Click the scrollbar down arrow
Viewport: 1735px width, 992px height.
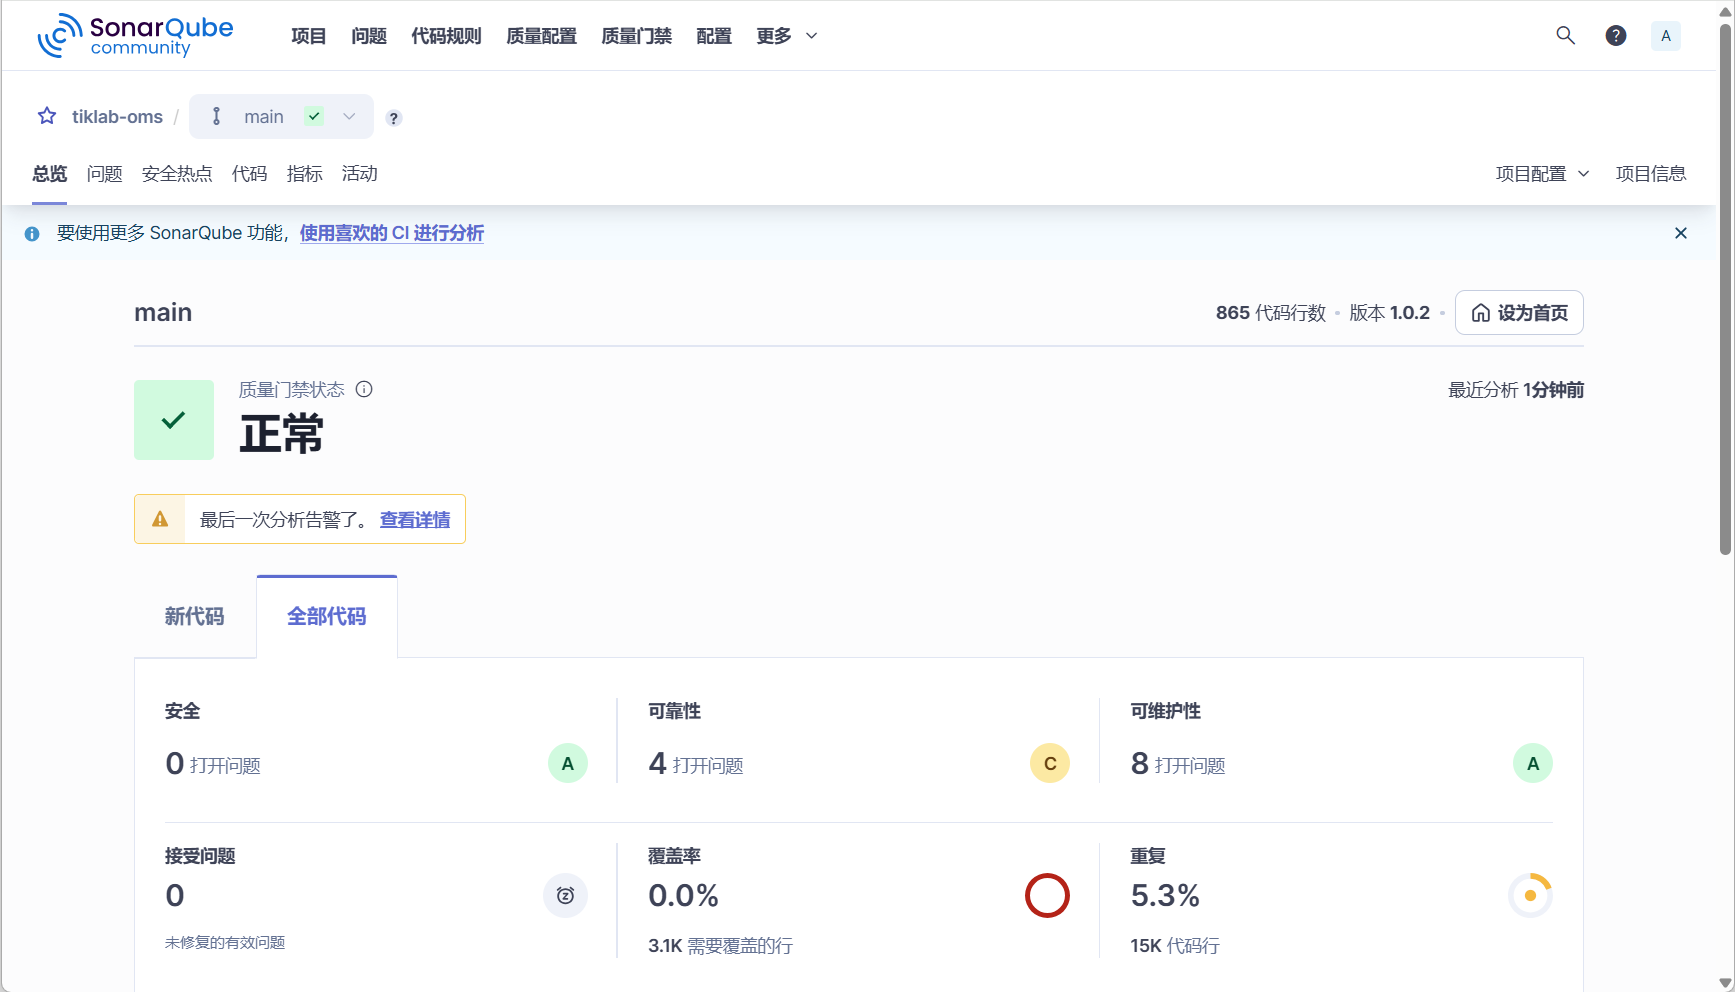pos(1725,983)
